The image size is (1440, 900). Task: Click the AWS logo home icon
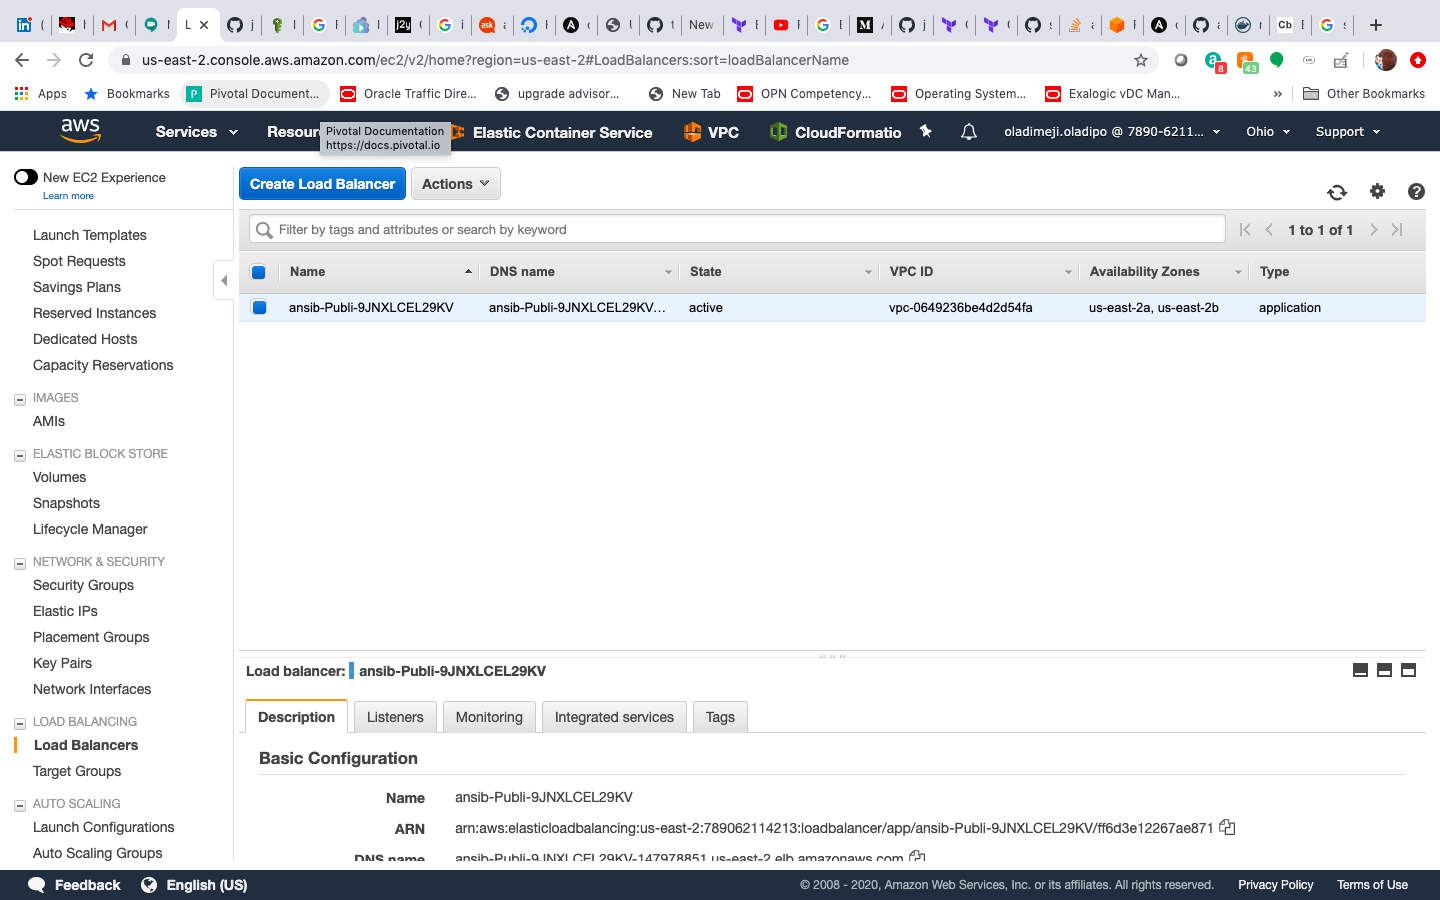[x=80, y=130]
